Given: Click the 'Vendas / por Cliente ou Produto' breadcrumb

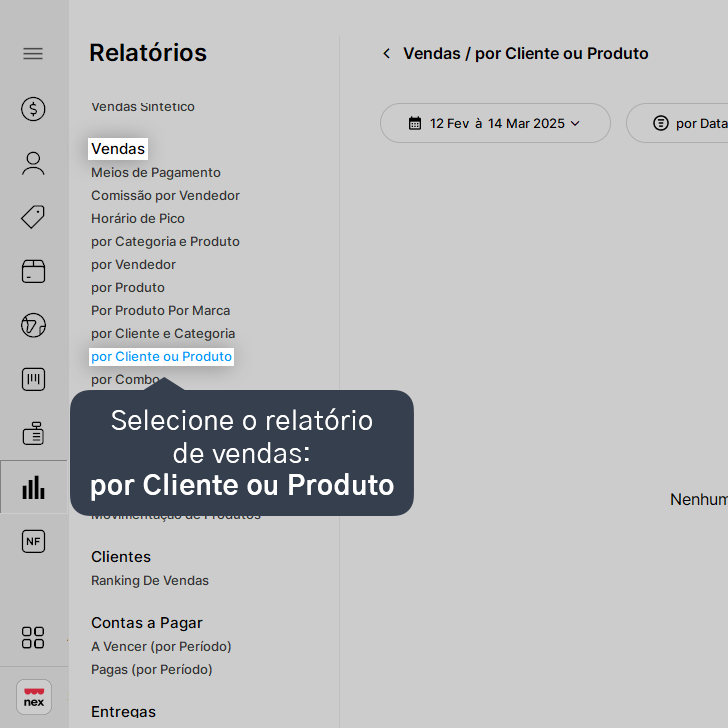Looking at the screenshot, I should (526, 53).
